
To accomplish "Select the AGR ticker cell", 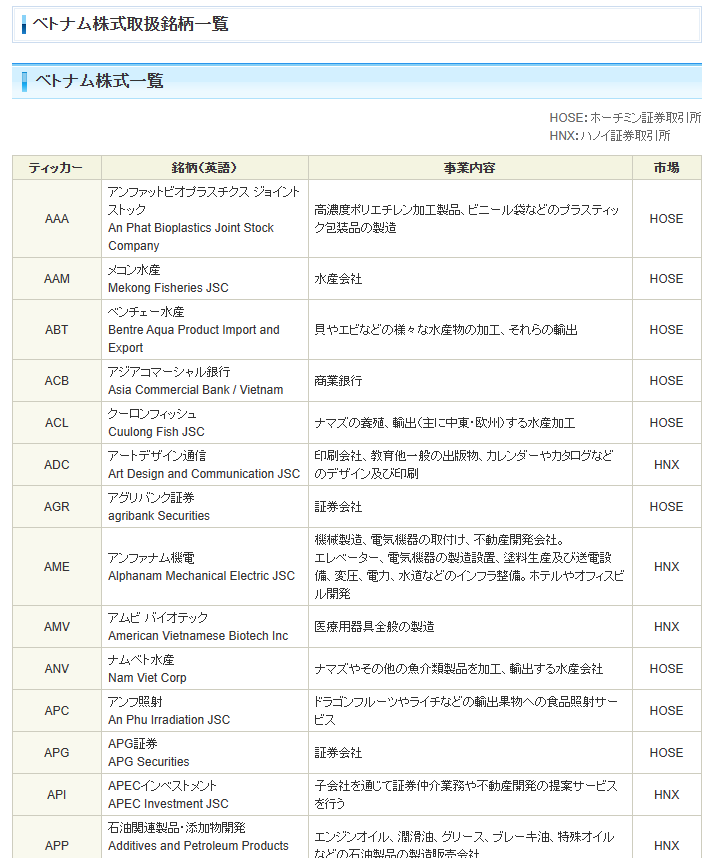I will click(56, 507).
